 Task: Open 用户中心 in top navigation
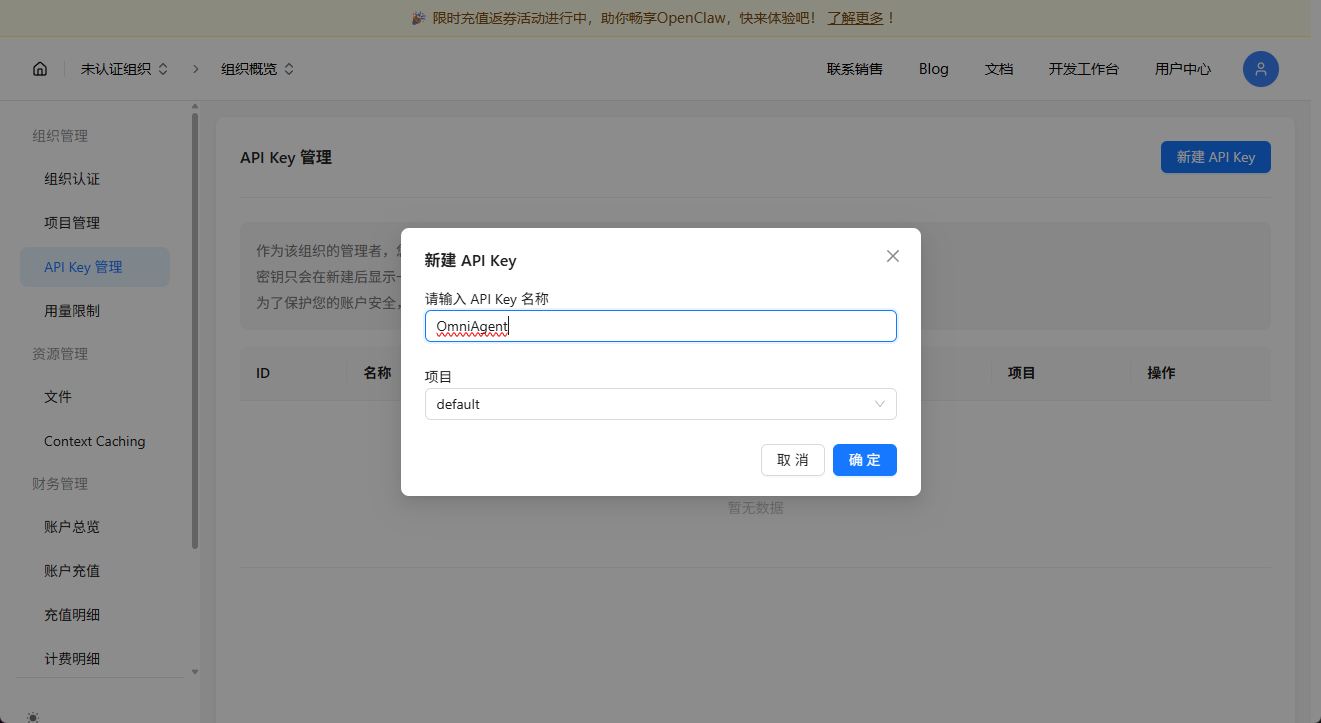1182,69
